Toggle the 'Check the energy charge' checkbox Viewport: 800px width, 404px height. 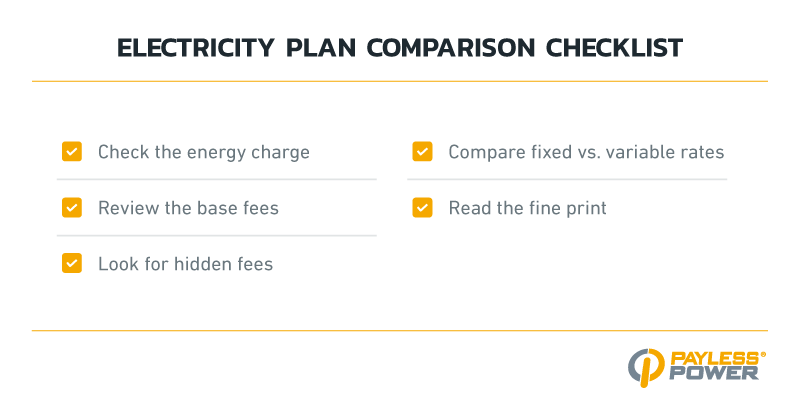(x=72, y=152)
